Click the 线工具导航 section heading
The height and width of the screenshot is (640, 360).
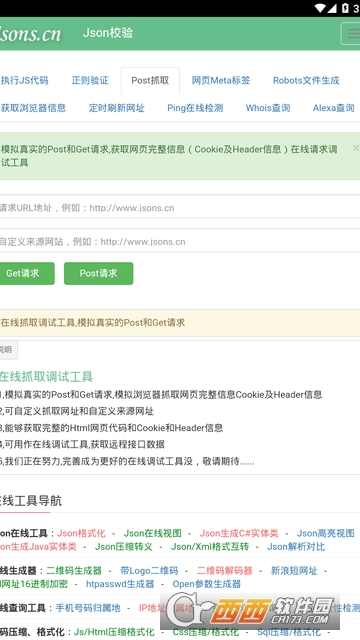[31, 500]
